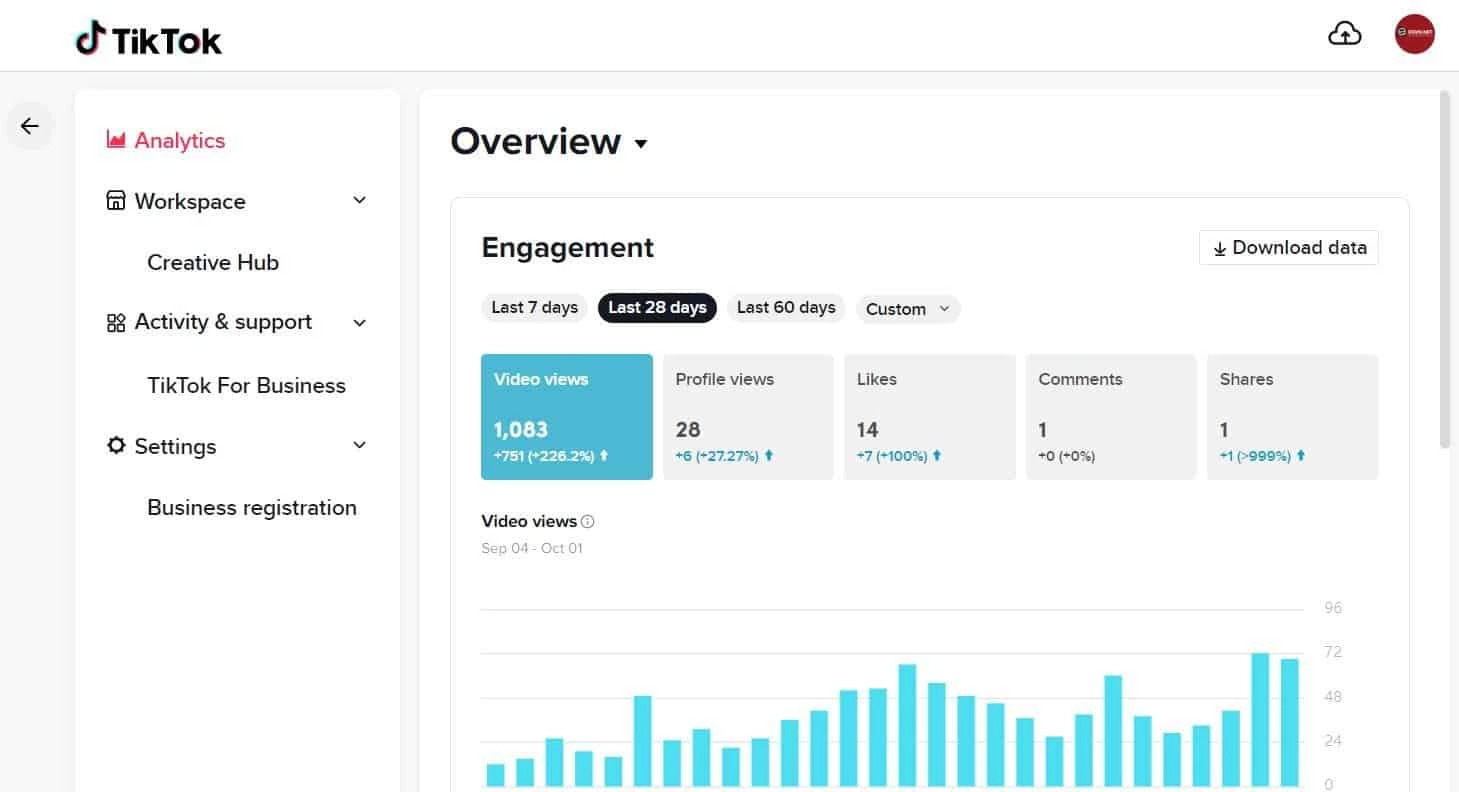The image size is (1459, 792).
Task: Open the Business registration link
Action: (x=251, y=507)
